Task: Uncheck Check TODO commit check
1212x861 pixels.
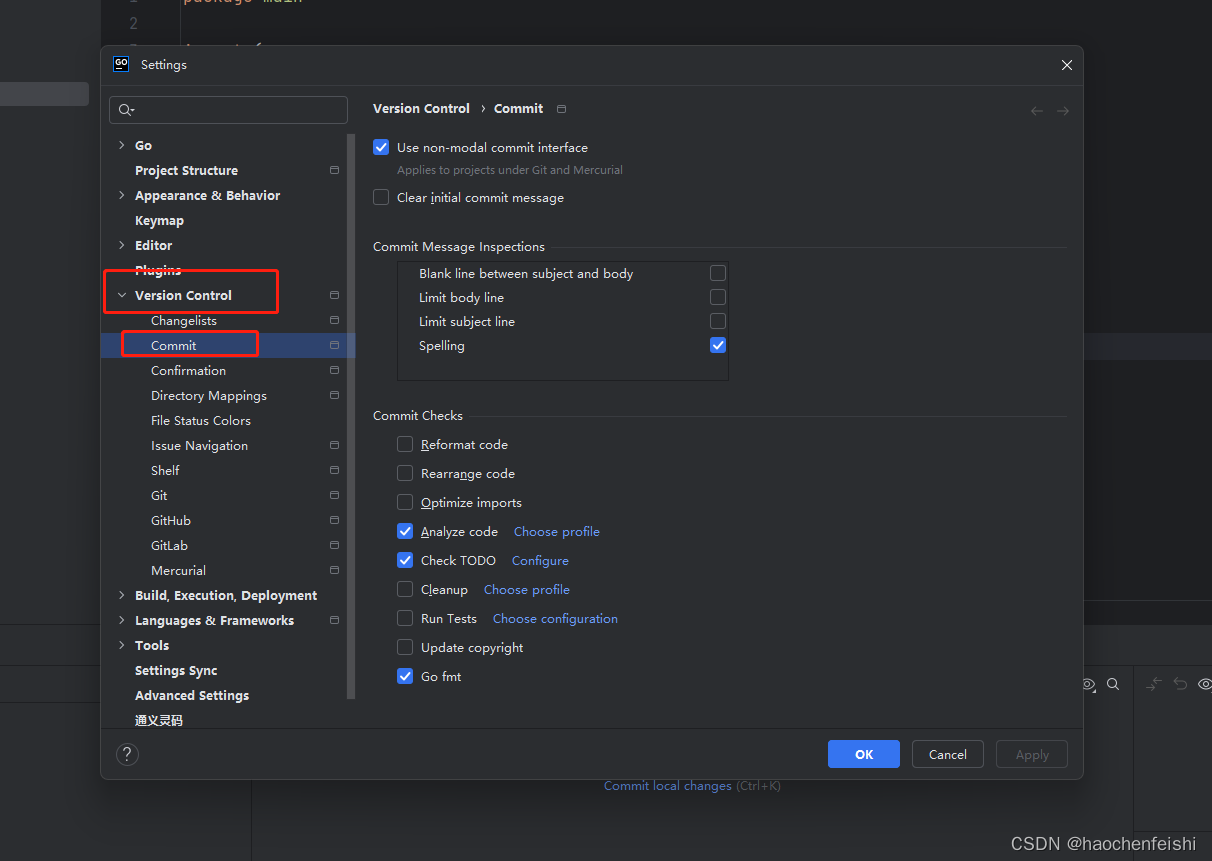Action: (405, 560)
